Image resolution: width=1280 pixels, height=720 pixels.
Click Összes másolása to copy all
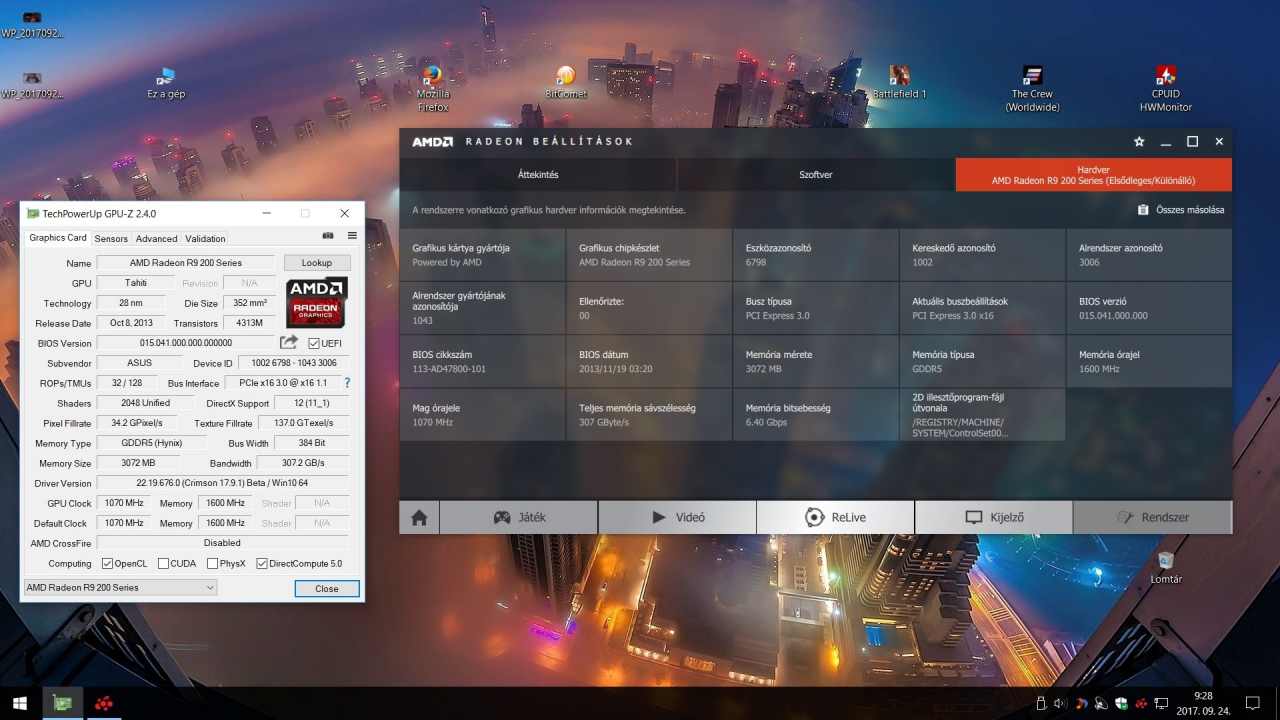tap(1181, 210)
